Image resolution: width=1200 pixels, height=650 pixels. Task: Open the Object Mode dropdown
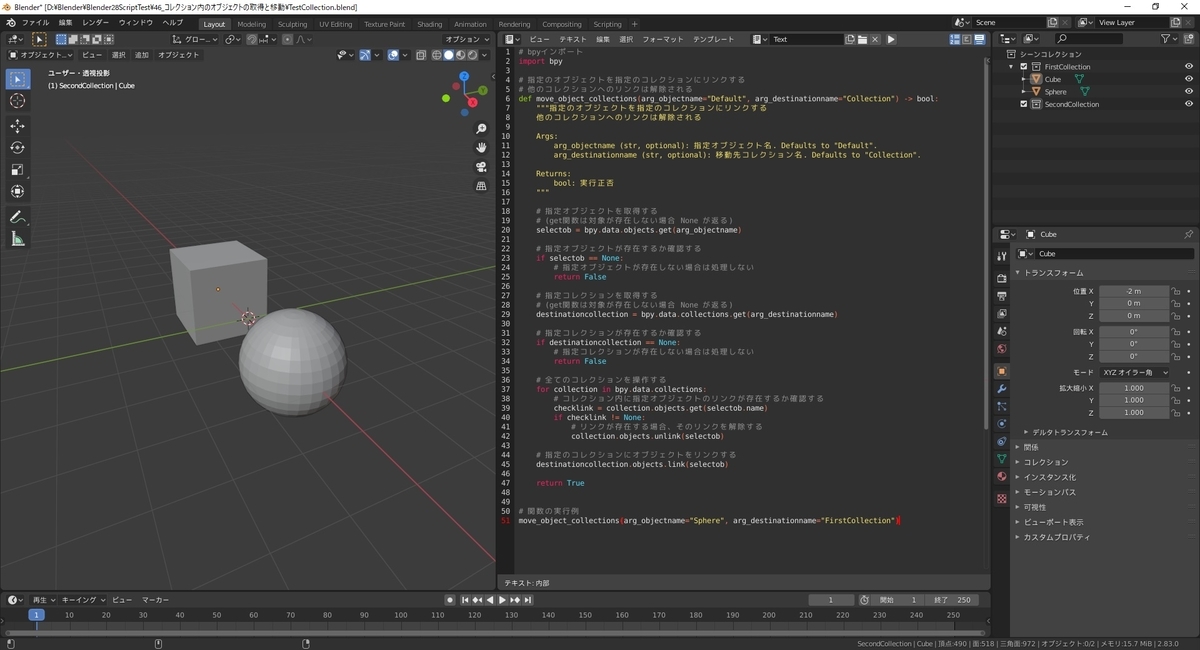[x=40, y=55]
